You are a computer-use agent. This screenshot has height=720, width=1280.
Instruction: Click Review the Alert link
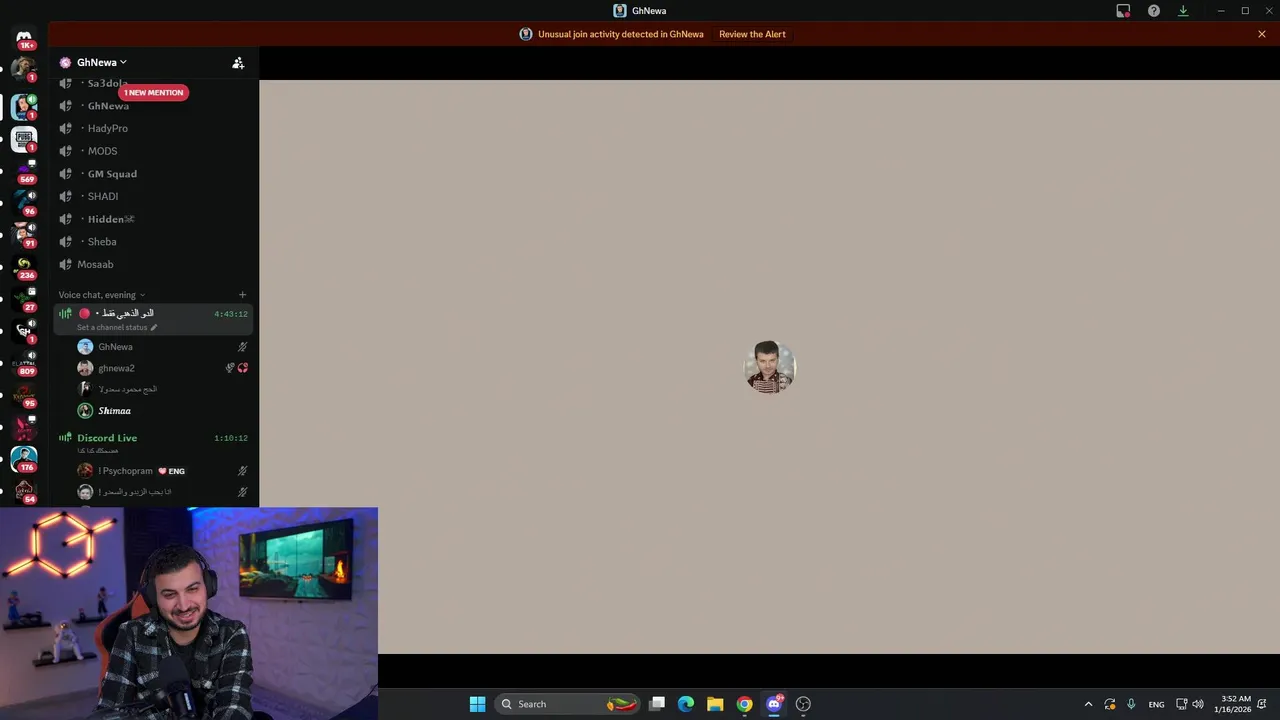(752, 34)
